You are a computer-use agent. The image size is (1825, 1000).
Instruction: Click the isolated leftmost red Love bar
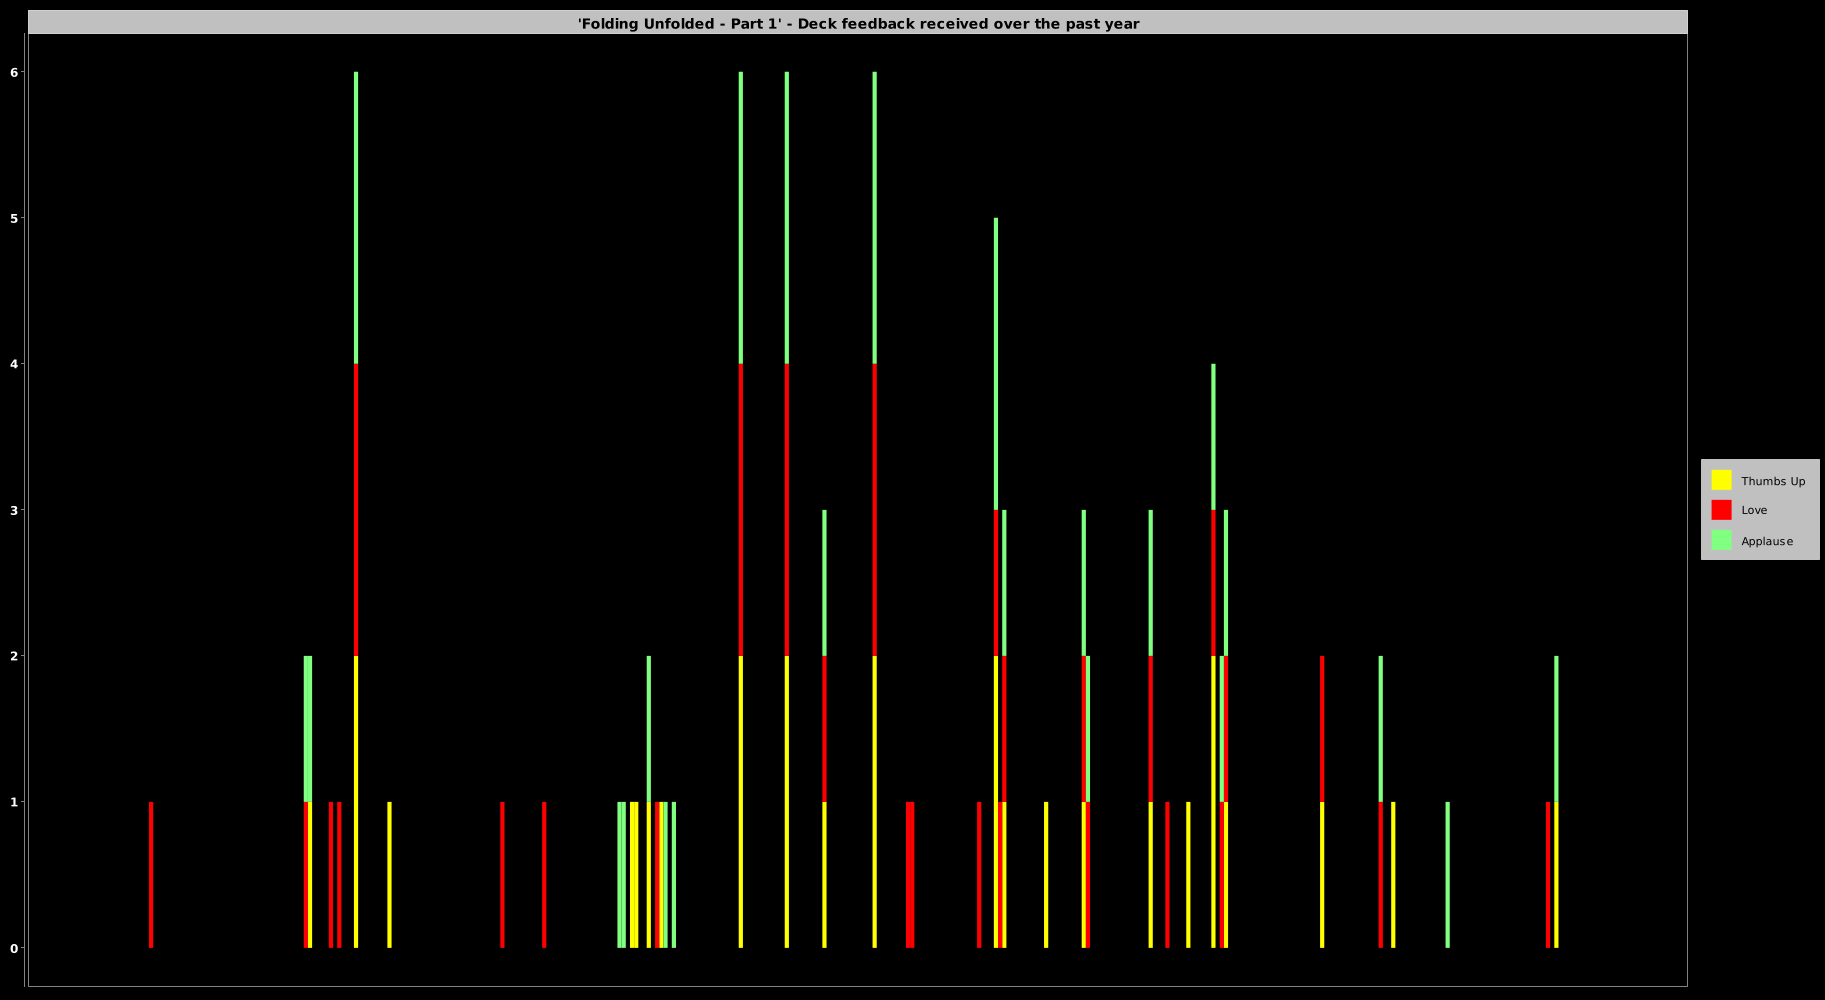tap(151, 875)
